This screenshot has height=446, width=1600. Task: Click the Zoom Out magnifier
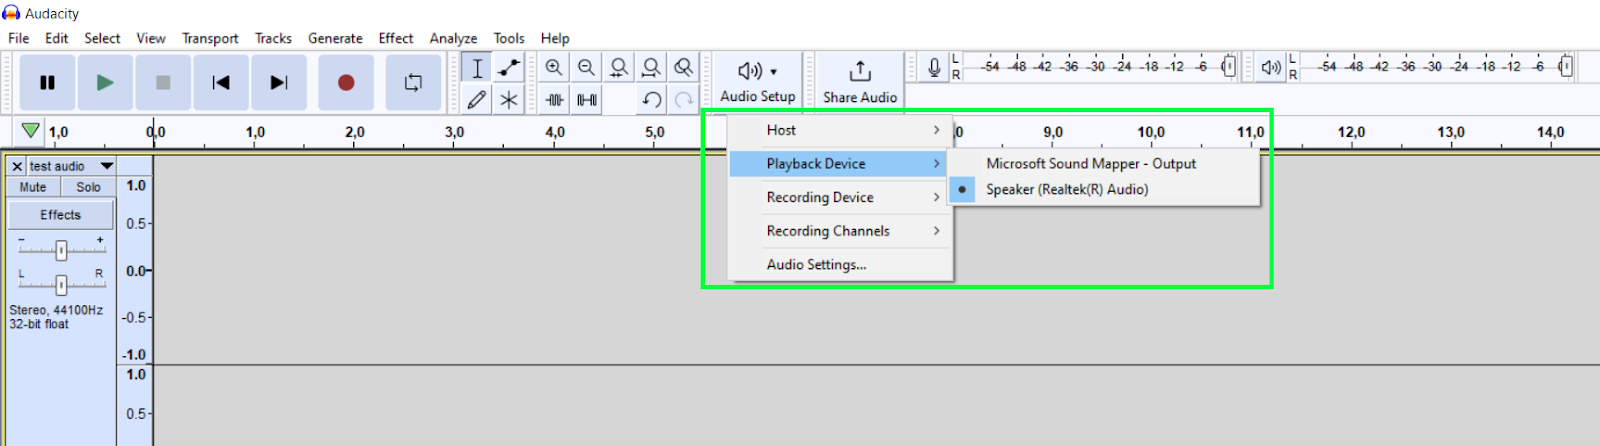coord(587,67)
